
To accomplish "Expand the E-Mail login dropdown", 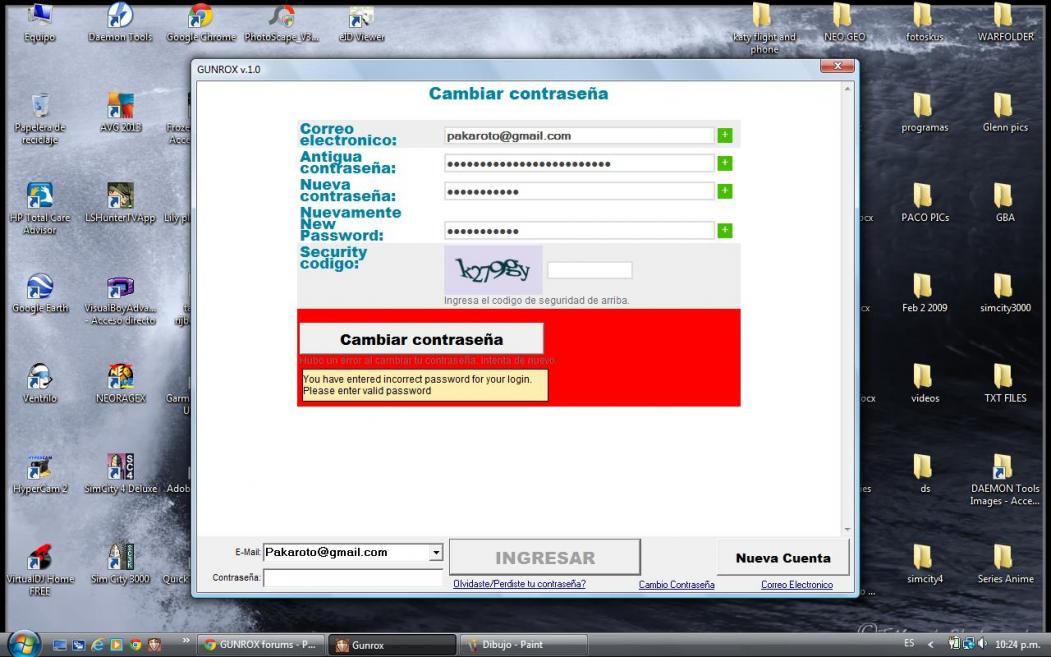I will click(x=435, y=552).
